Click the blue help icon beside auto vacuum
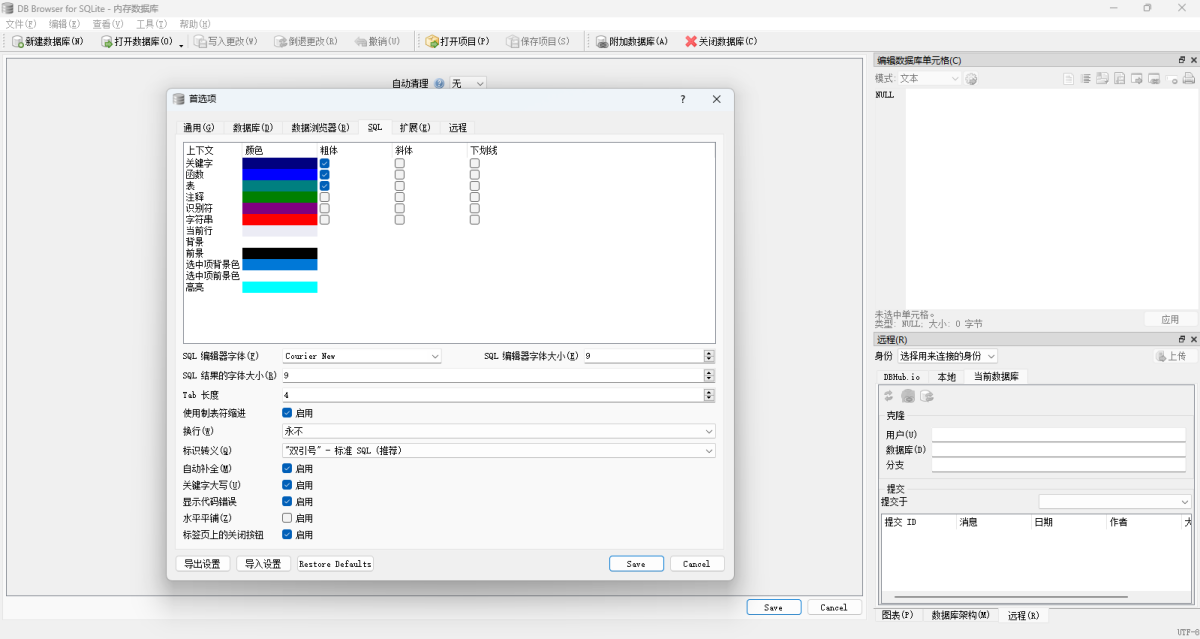Image resolution: width=1200 pixels, height=639 pixels. 439,84
